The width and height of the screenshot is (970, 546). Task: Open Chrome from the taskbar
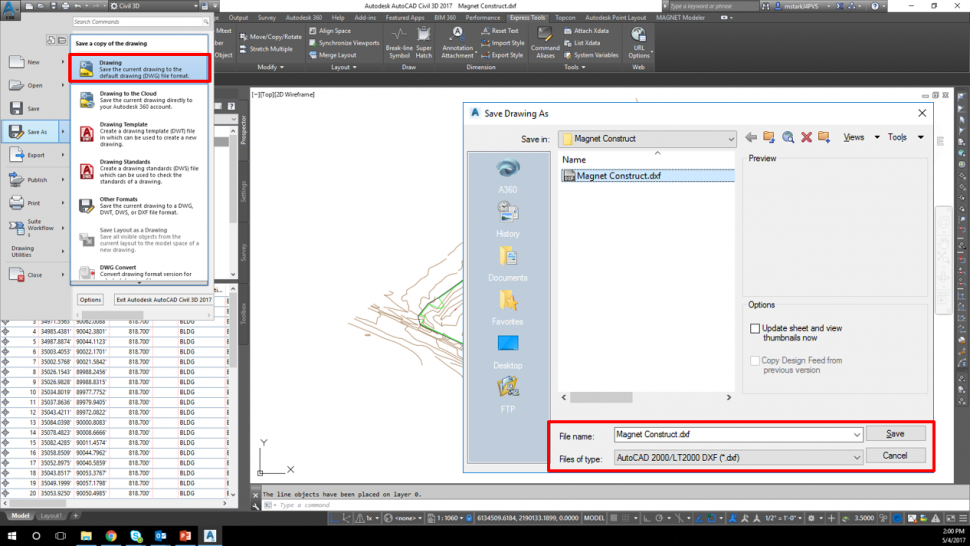click(111, 535)
